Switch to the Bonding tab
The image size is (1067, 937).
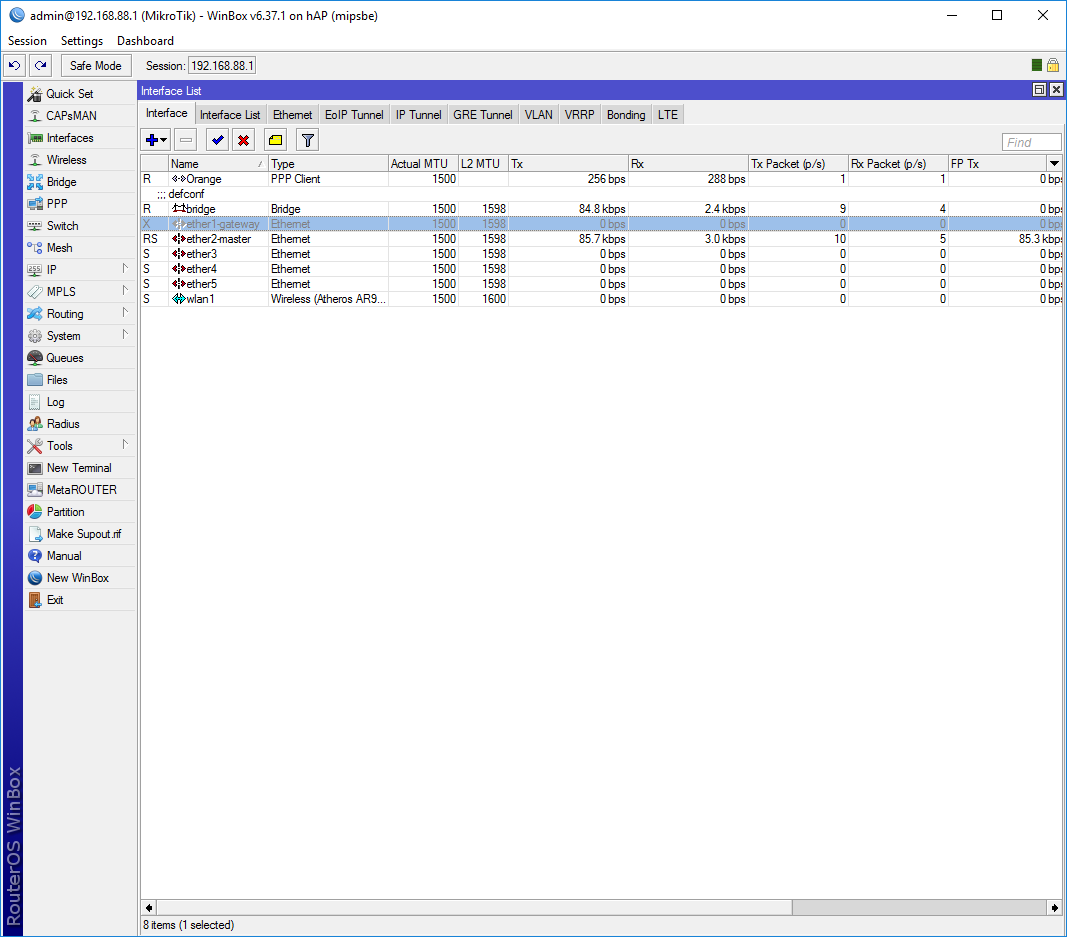tap(626, 115)
